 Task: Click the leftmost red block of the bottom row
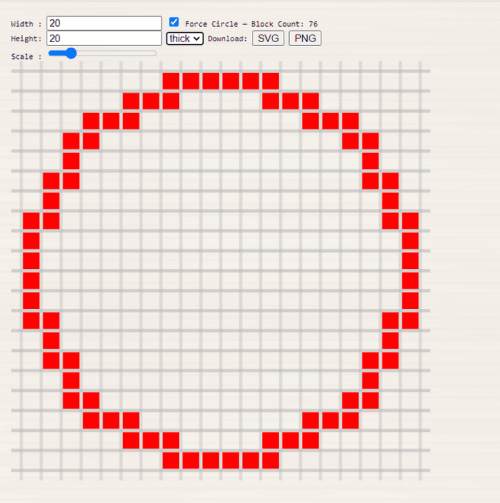(x=171, y=460)
